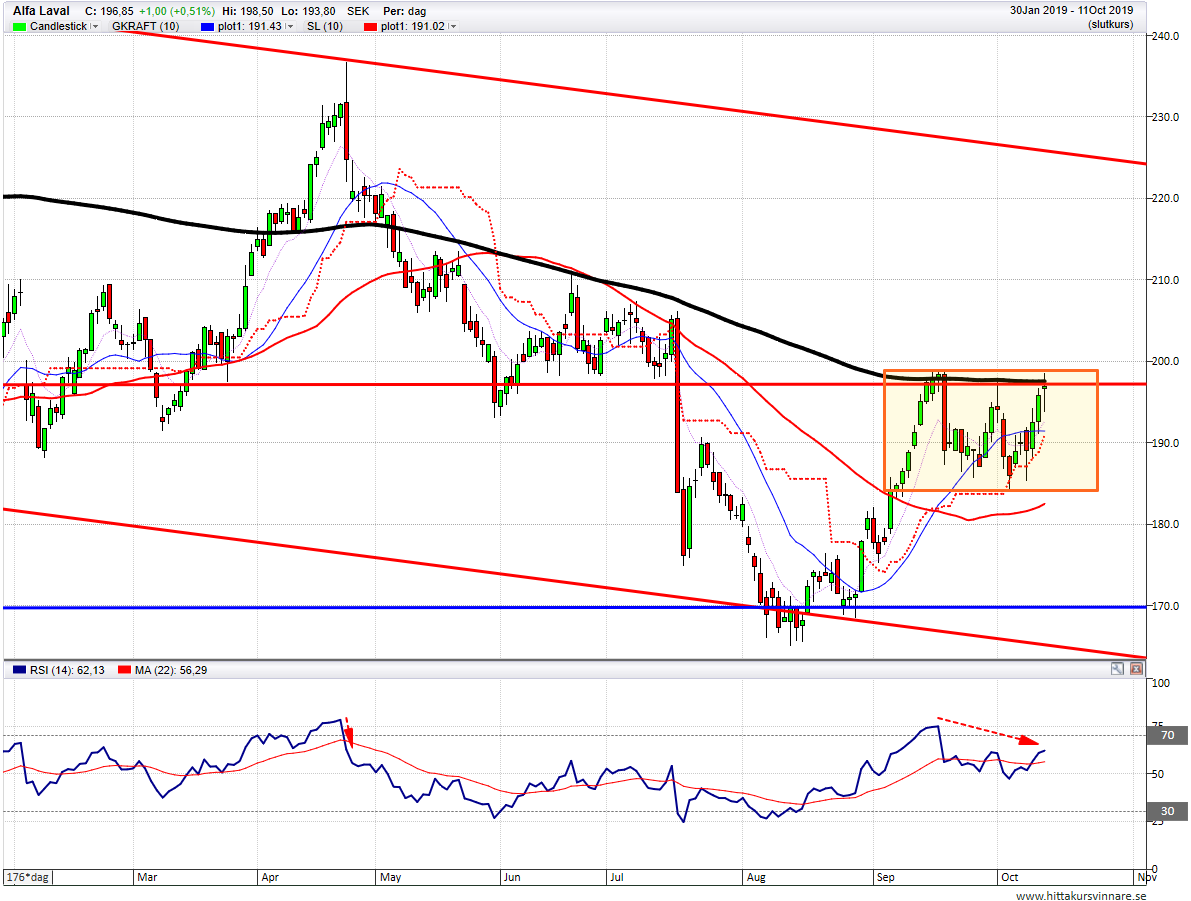Select the SL (10) indicator label

(324, 26)
